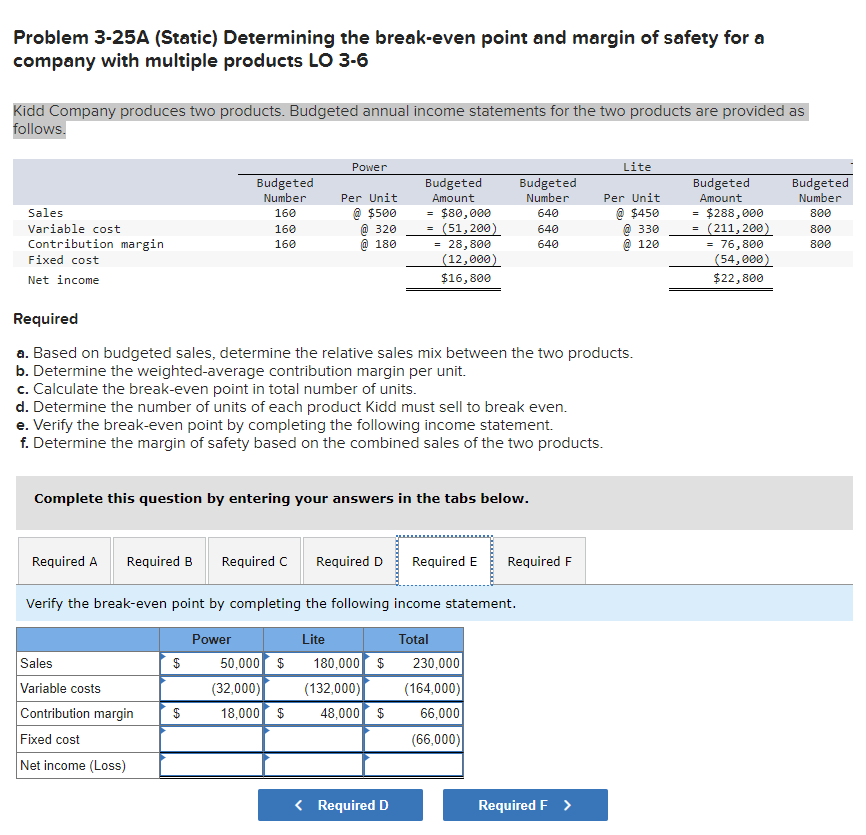Viewport: 866px width, 835px height.
Task: Click the Power Net income (Loss) cell
Action: [x=212, y=765]
